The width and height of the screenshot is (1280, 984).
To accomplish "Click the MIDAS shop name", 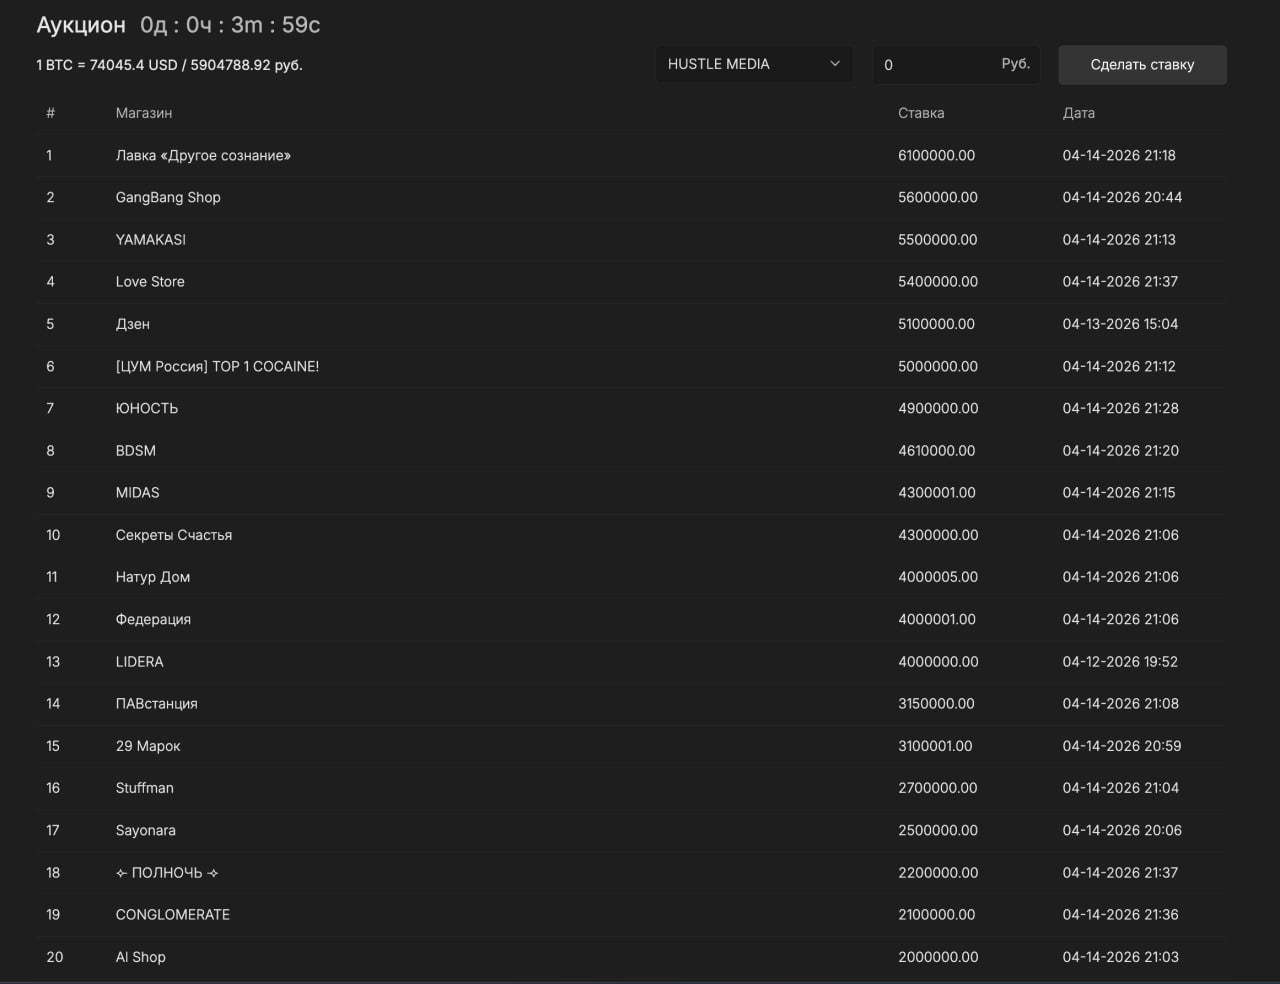I will click(137, 493).
